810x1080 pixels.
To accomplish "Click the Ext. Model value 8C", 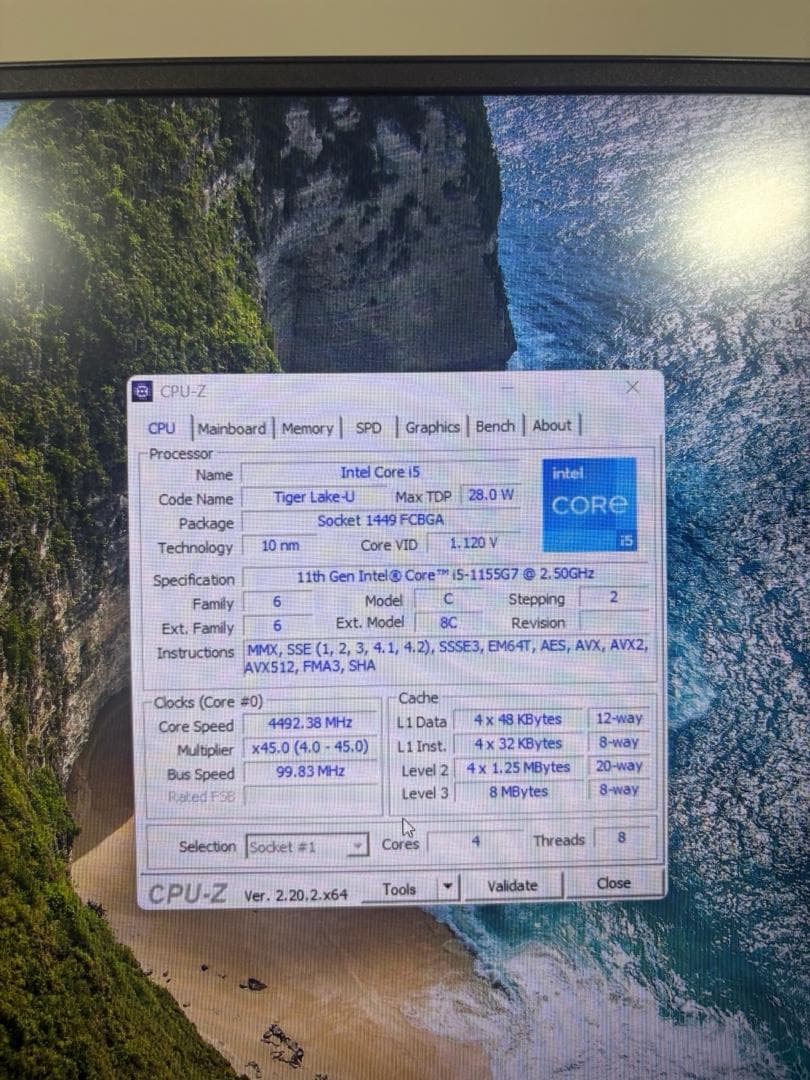I will tap(448, 623).
